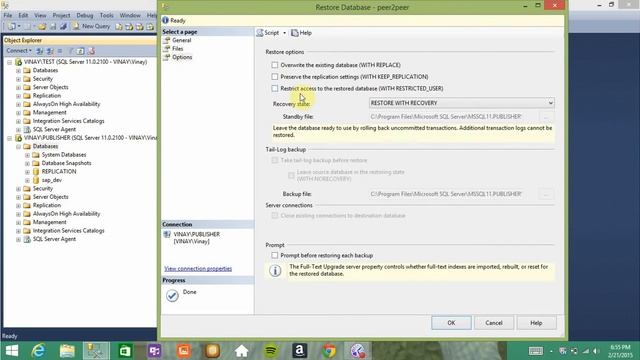Open Spotify from the taskbar
The width and height of the screenshot is (640, 360).
click(271, 351)
